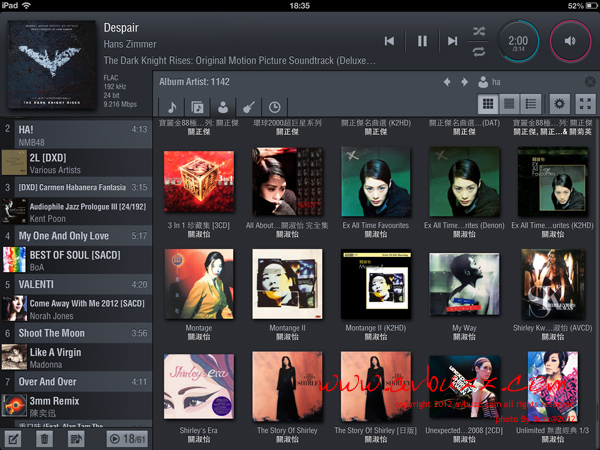Open recently played (clock icon)
The width and height of the screenshot is (600, 450).
pos(275,106)
